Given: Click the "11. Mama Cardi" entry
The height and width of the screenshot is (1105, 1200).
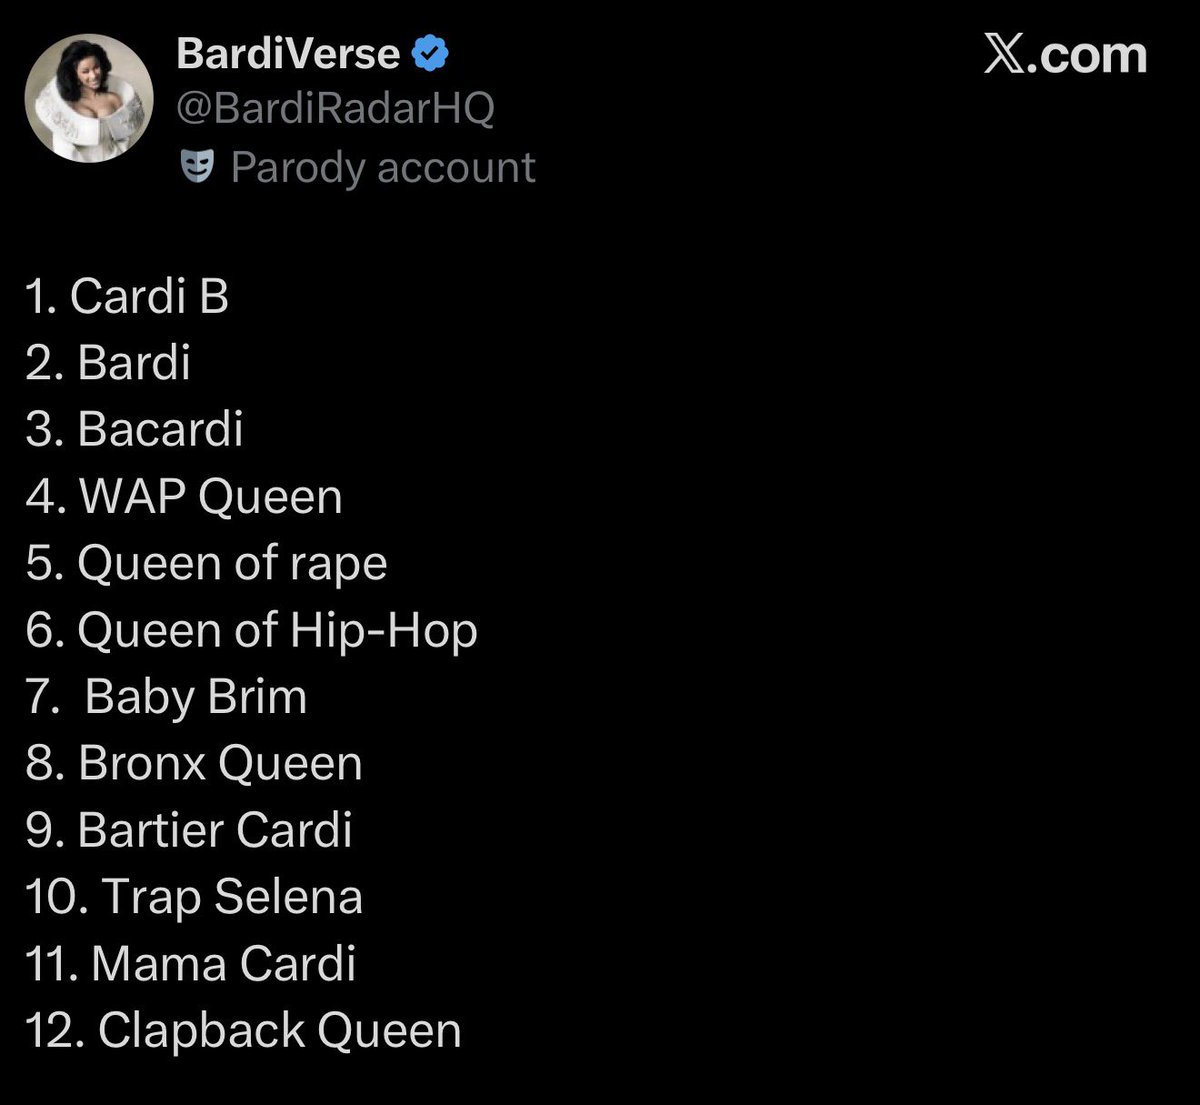Looking at the screenshot, I should point(190,965).
